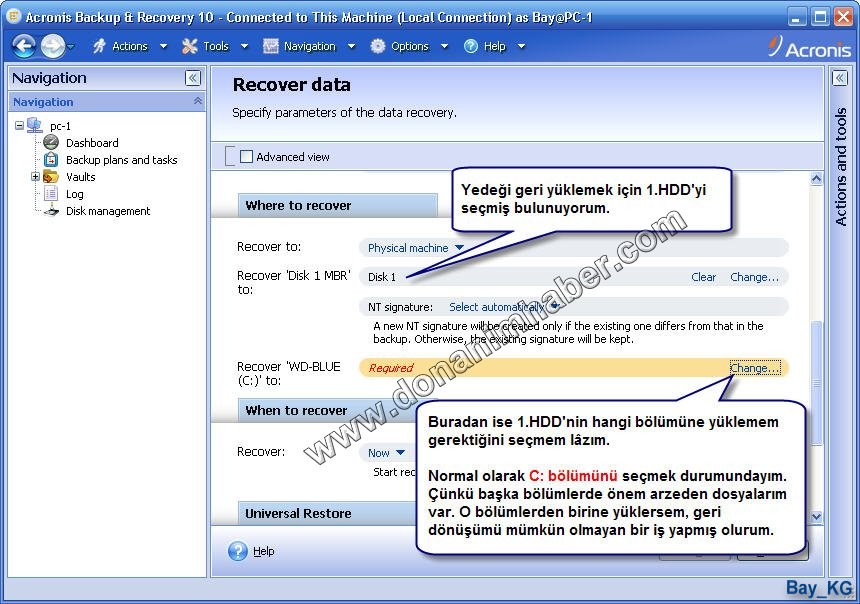Expand Actions and tools side pane
860x604 pixels.
[x=840, y=78]
